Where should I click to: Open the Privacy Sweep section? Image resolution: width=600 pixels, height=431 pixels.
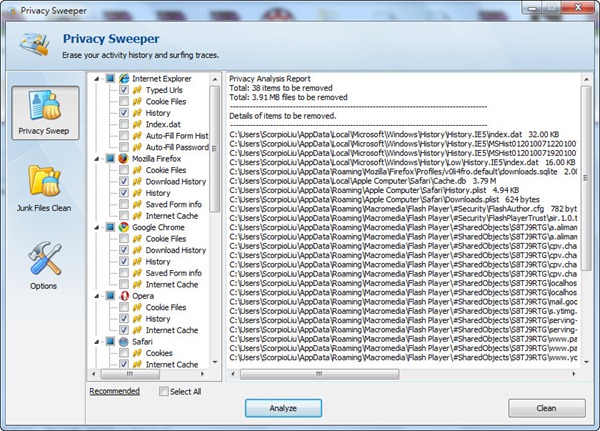[44, 112]
